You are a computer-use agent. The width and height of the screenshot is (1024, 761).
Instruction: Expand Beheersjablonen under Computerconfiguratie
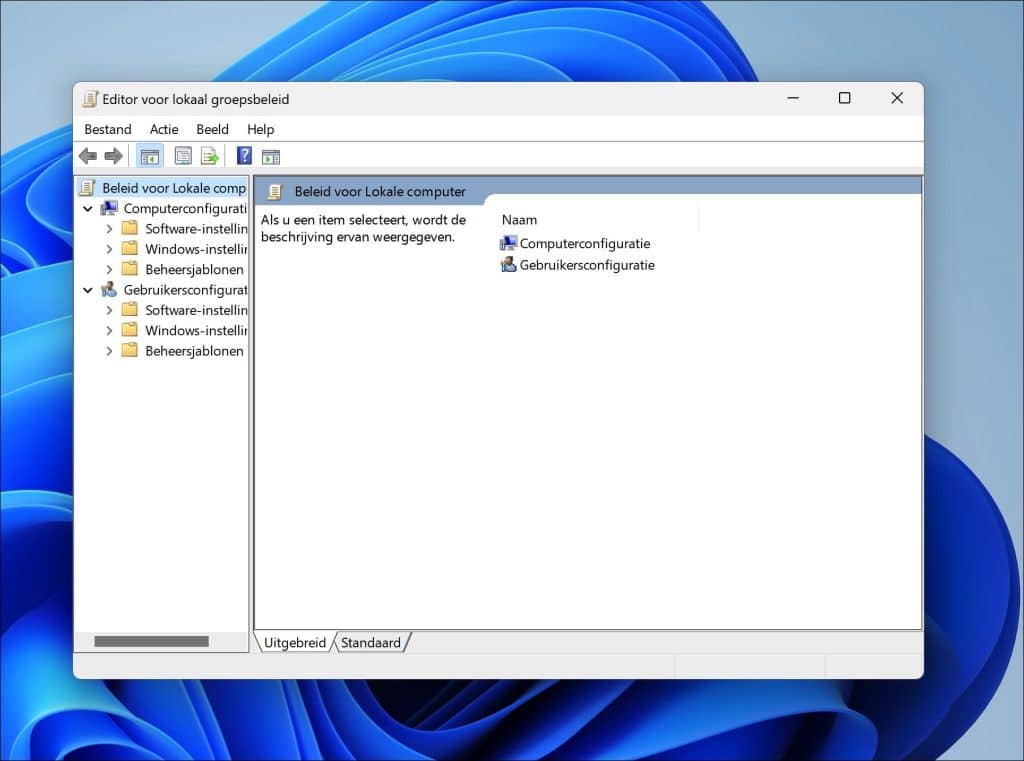click(x=109, y=269)
